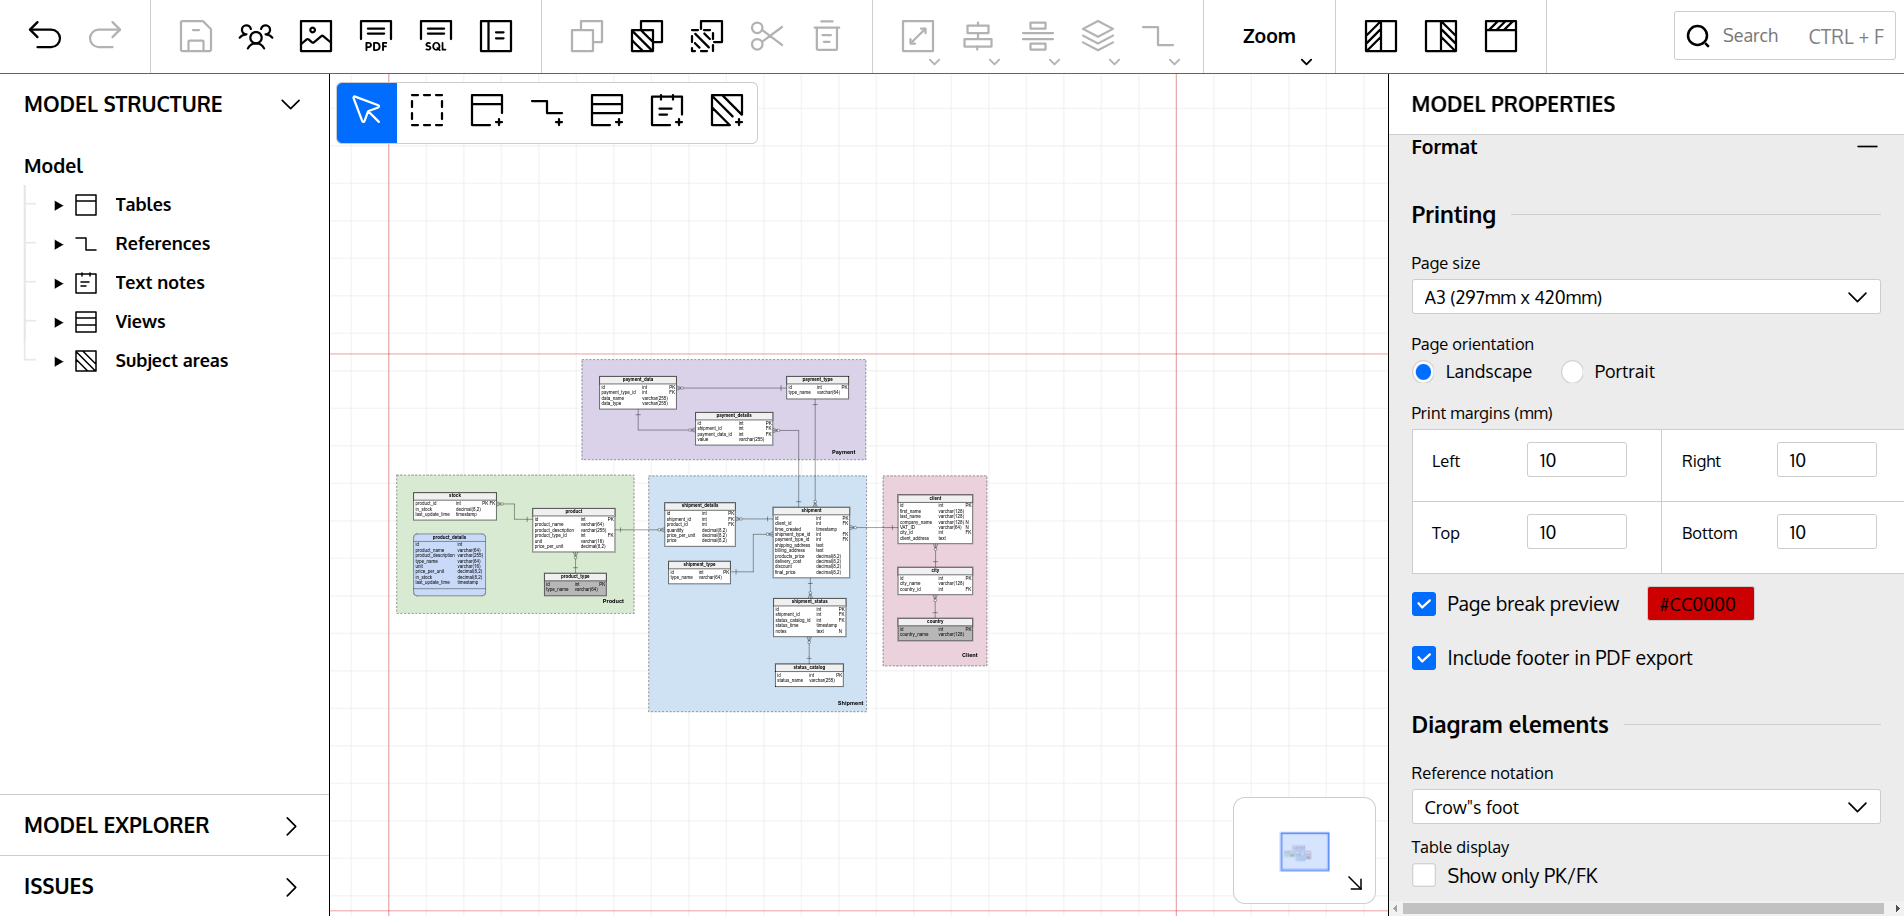The width and height of the screenshot is (1904, 916).
Task: Expand the Tables tree node
Action: pyautogui.click(x=58, y=205)
